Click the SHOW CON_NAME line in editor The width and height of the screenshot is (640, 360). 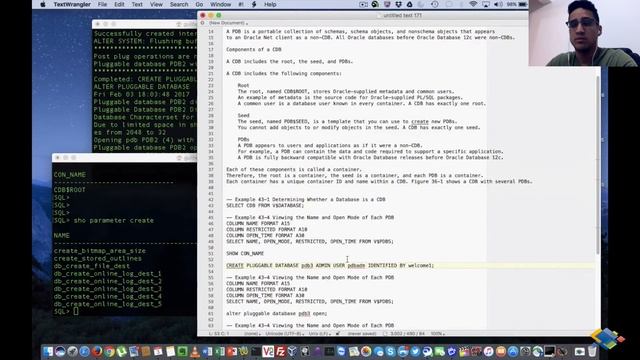245,253
